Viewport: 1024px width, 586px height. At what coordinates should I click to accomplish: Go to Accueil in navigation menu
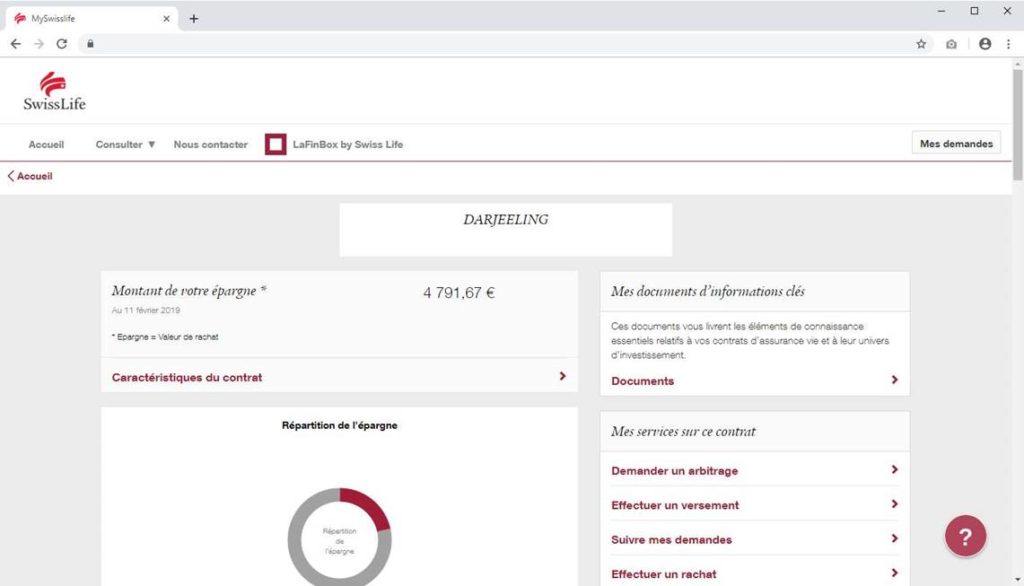tap(46, 144)
